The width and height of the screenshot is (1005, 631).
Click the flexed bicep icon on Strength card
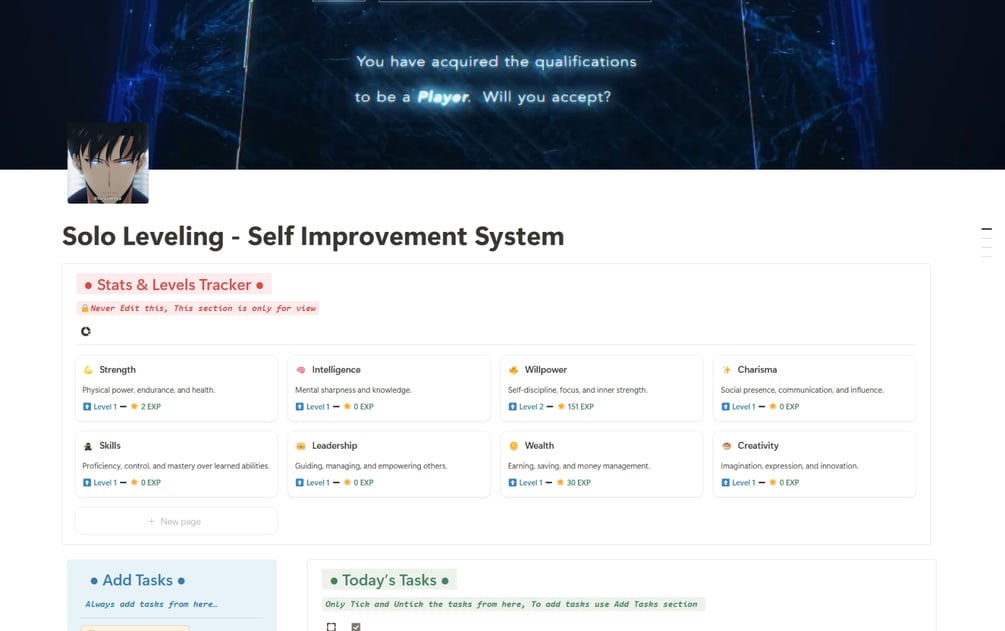coord(88,370)
